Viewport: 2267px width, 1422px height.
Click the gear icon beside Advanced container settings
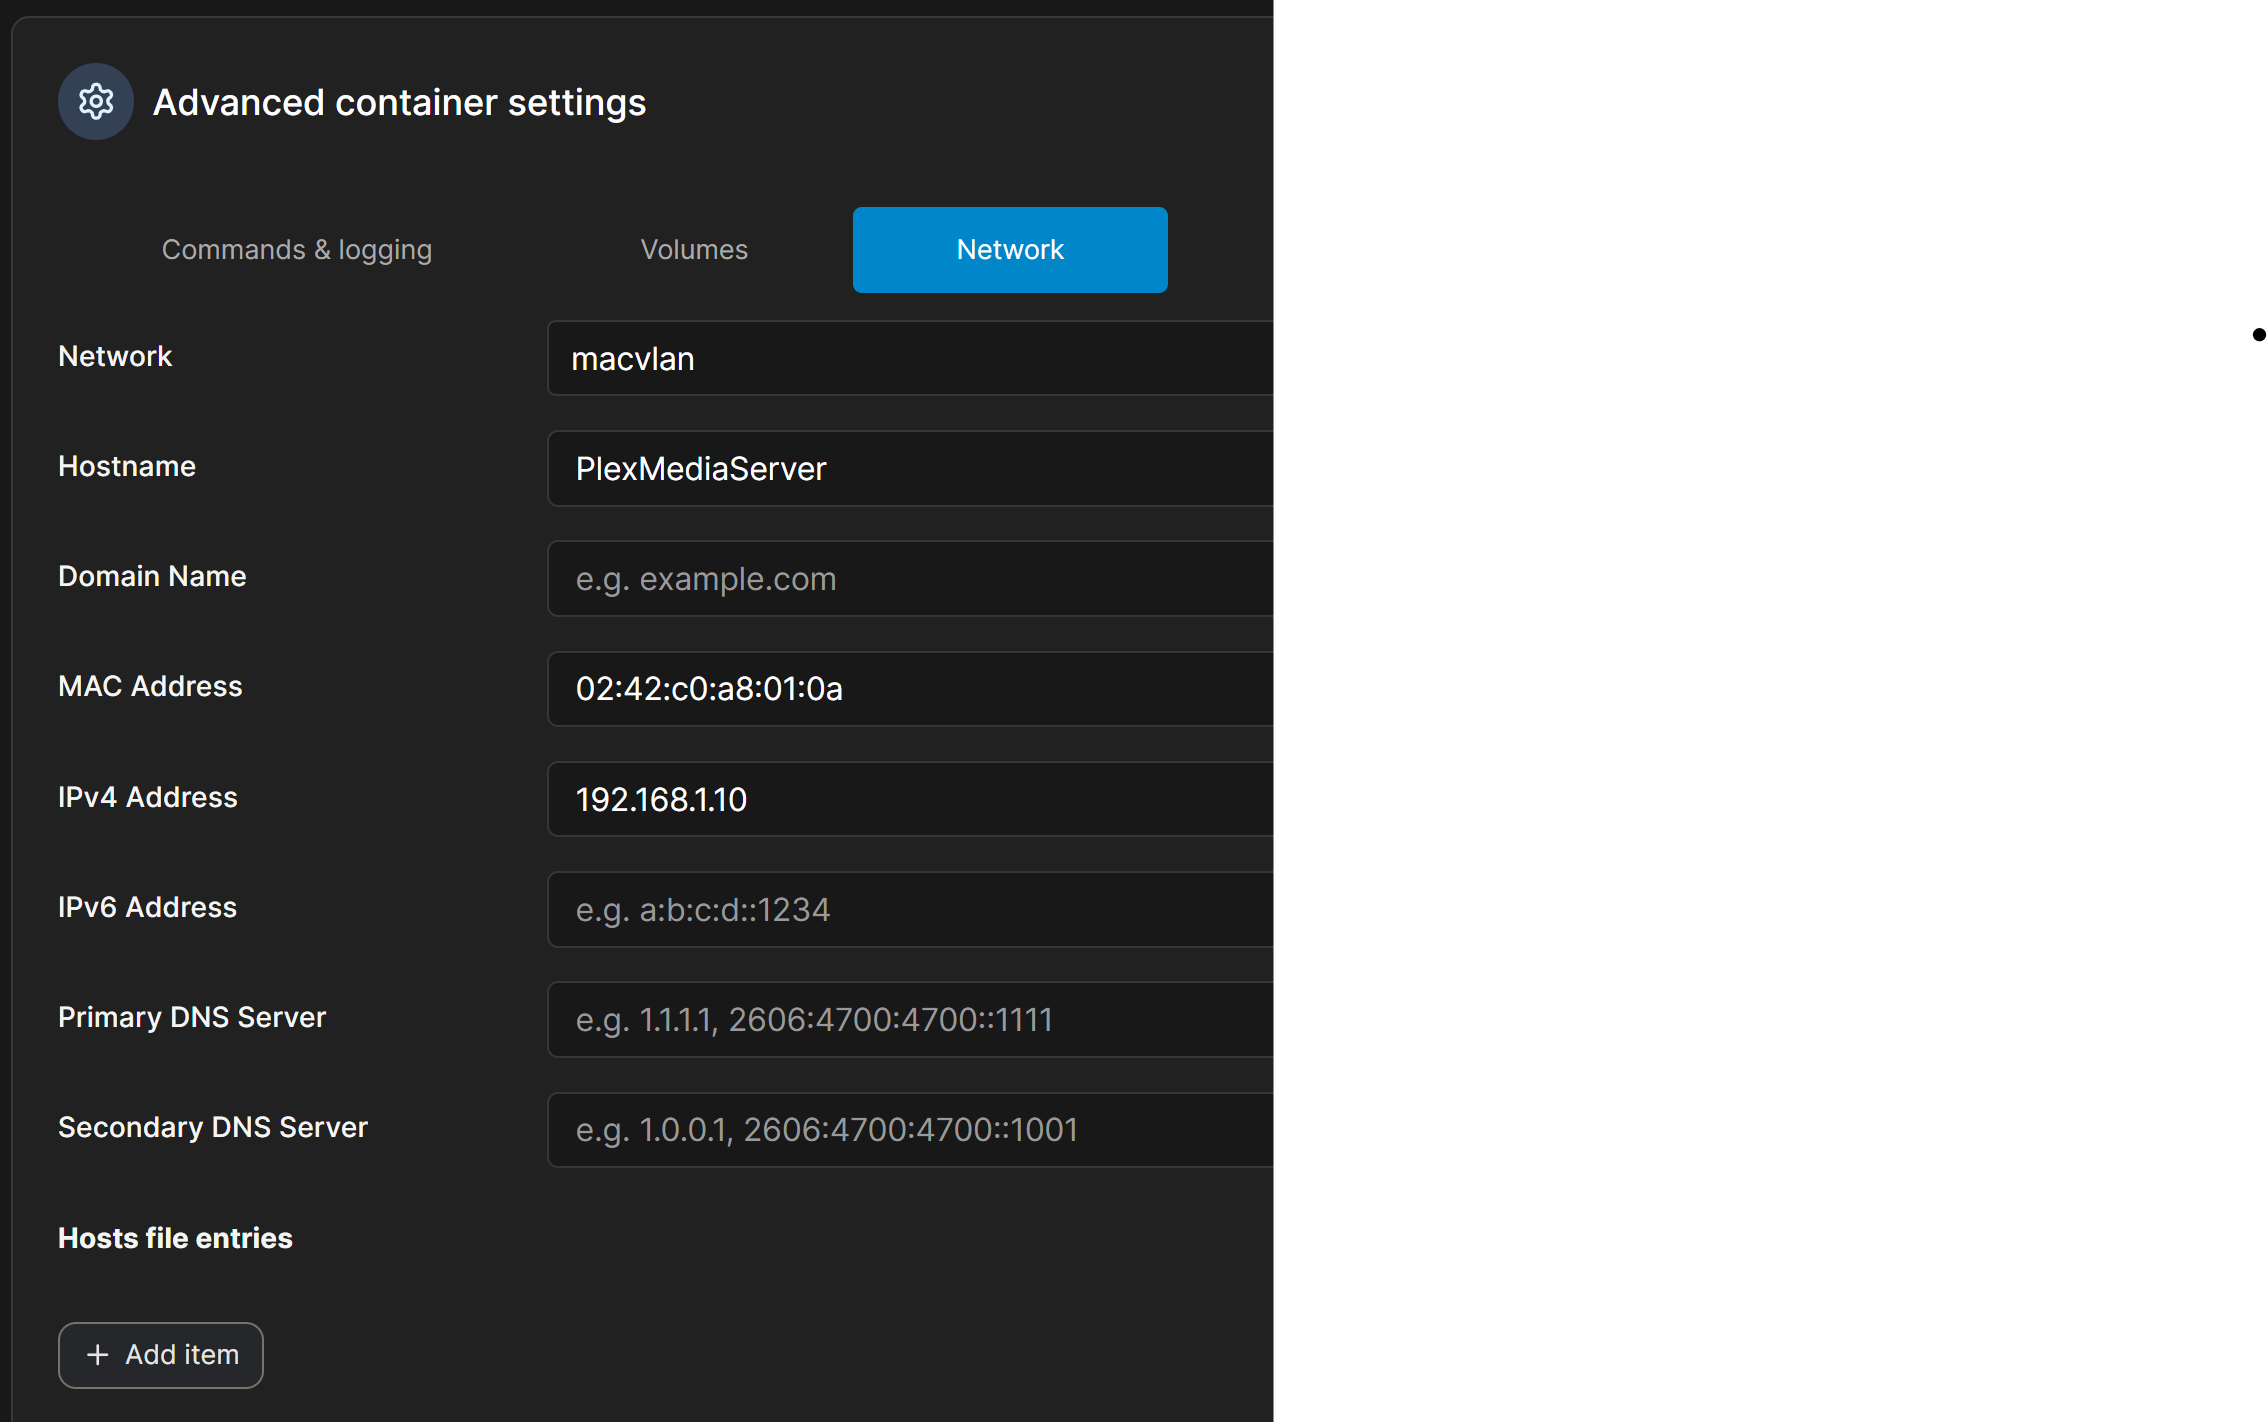(x=96, y=102)
